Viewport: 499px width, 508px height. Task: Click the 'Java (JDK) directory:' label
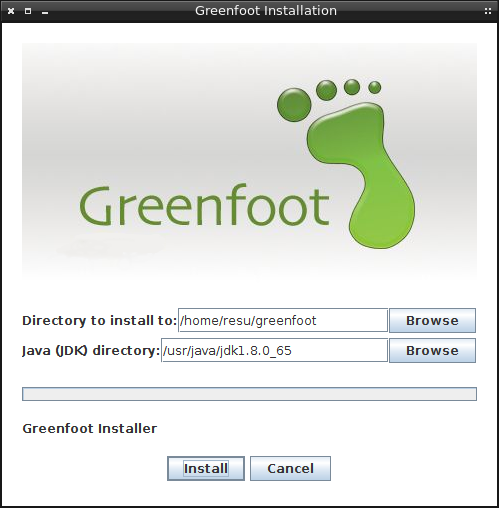pos(91,351)
